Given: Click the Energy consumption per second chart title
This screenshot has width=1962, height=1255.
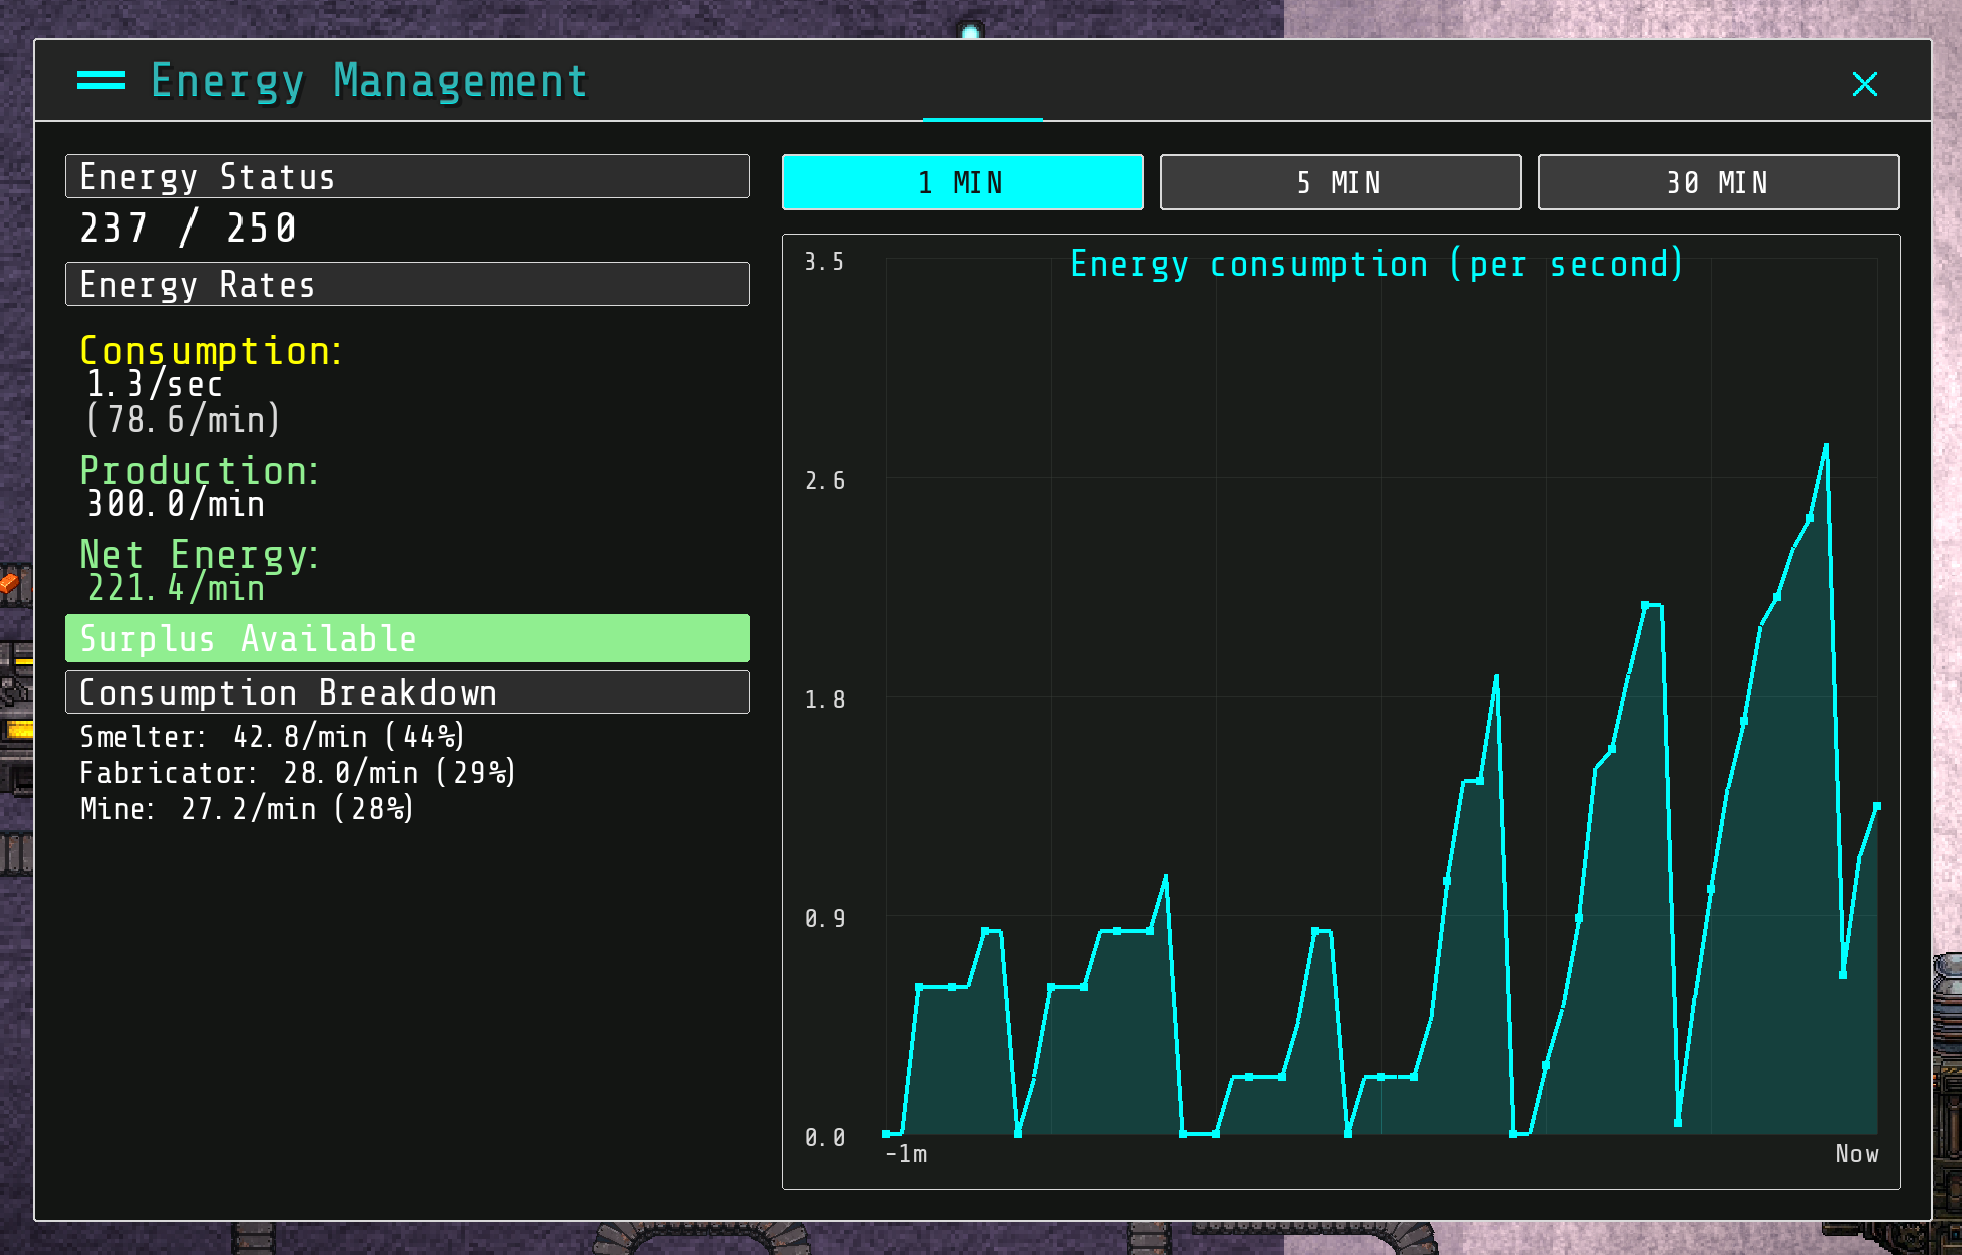Looking at the screenshot, I should pyautogui.click(x=1376, y=265).
